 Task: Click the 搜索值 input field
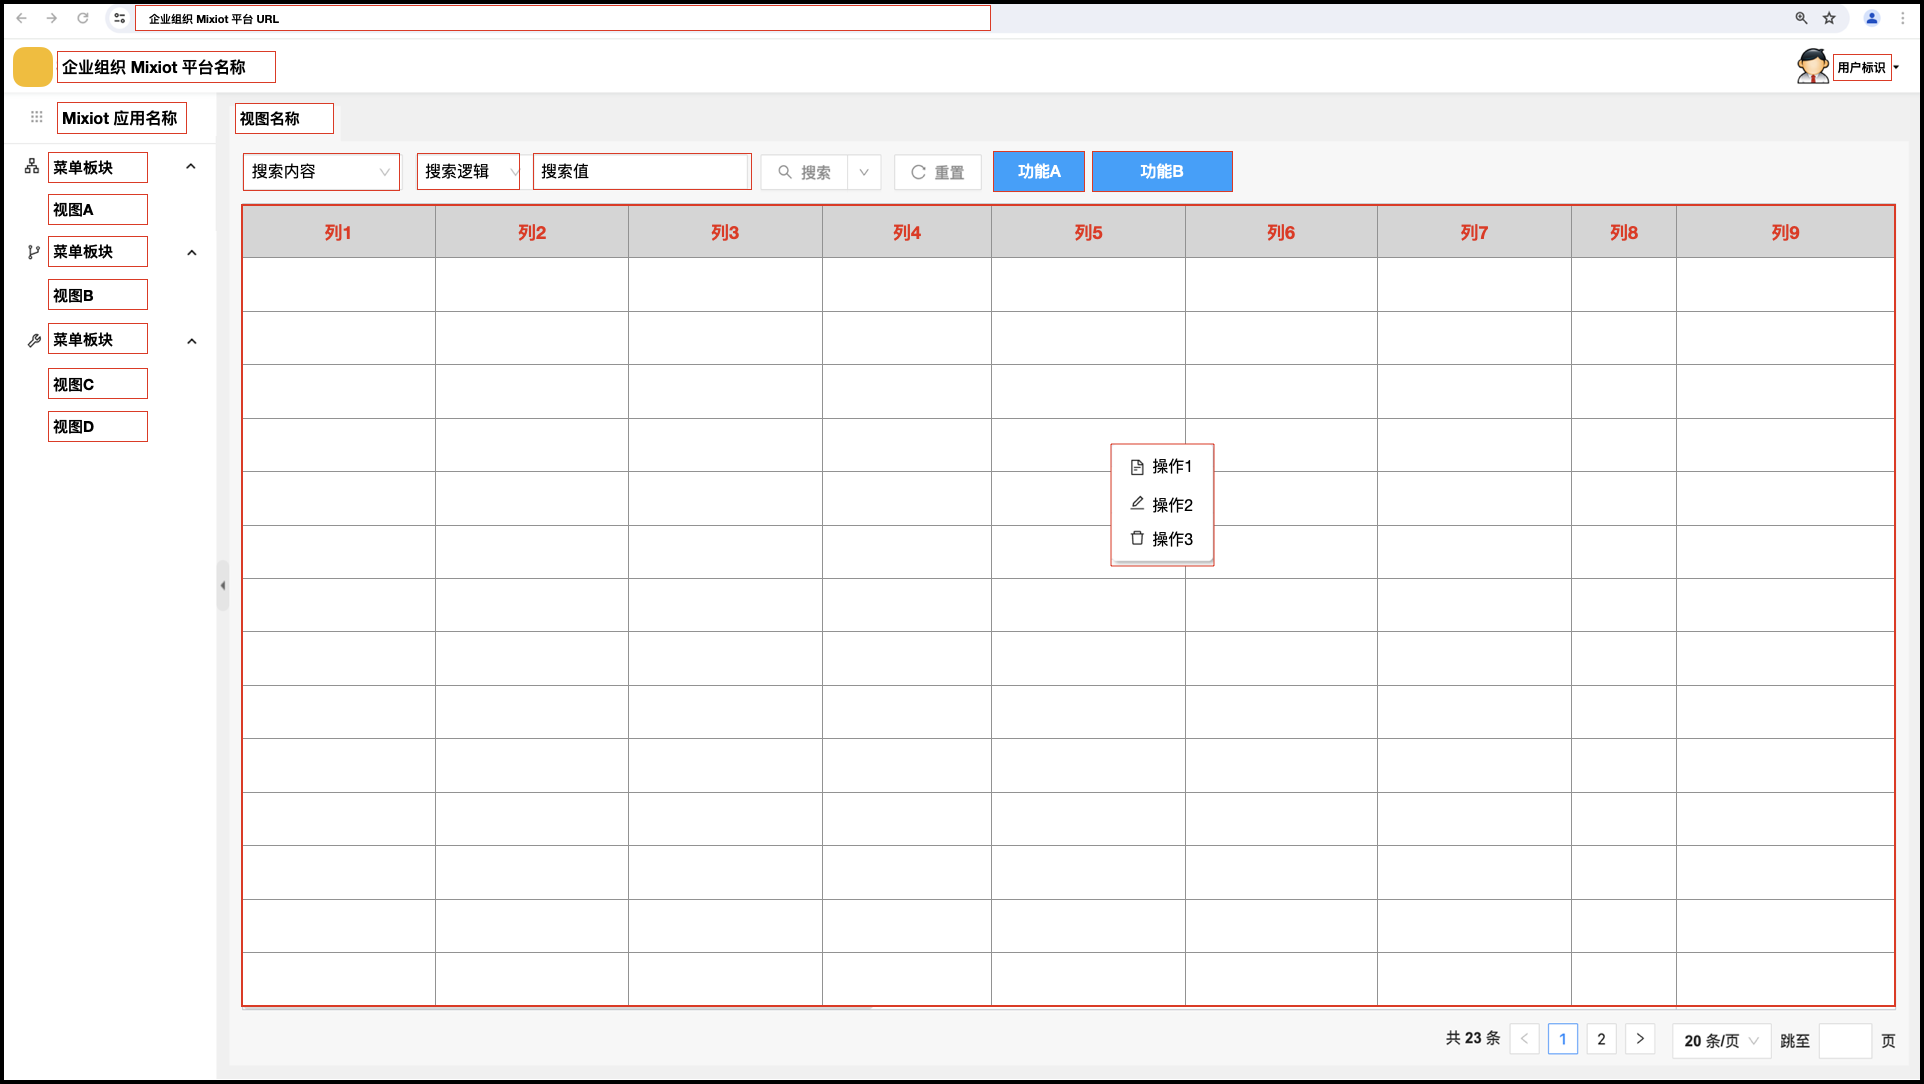click(x=641, y=172)
